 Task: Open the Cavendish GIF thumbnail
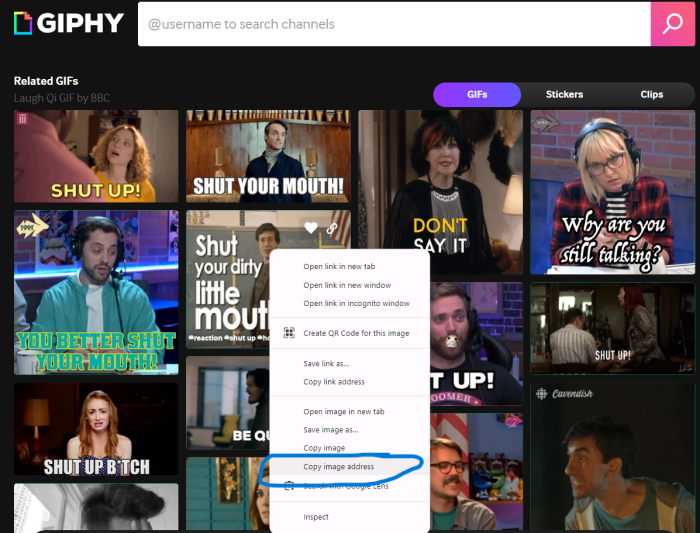point(612,457)
